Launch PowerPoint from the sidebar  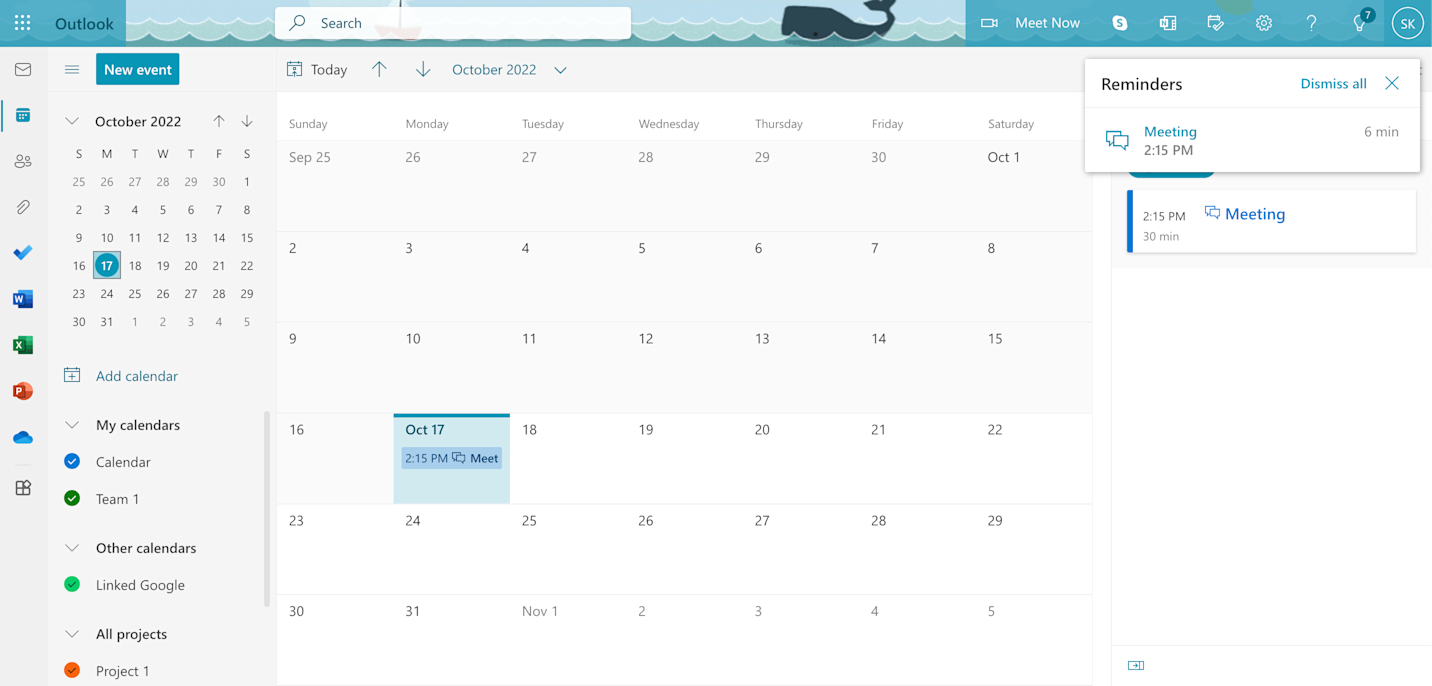[x=23, y=391]
